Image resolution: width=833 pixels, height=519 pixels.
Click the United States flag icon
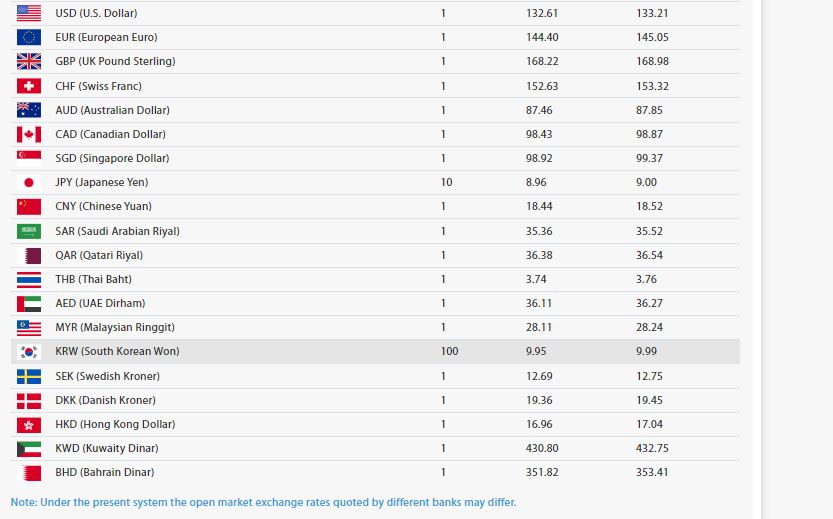pos(29,13)
